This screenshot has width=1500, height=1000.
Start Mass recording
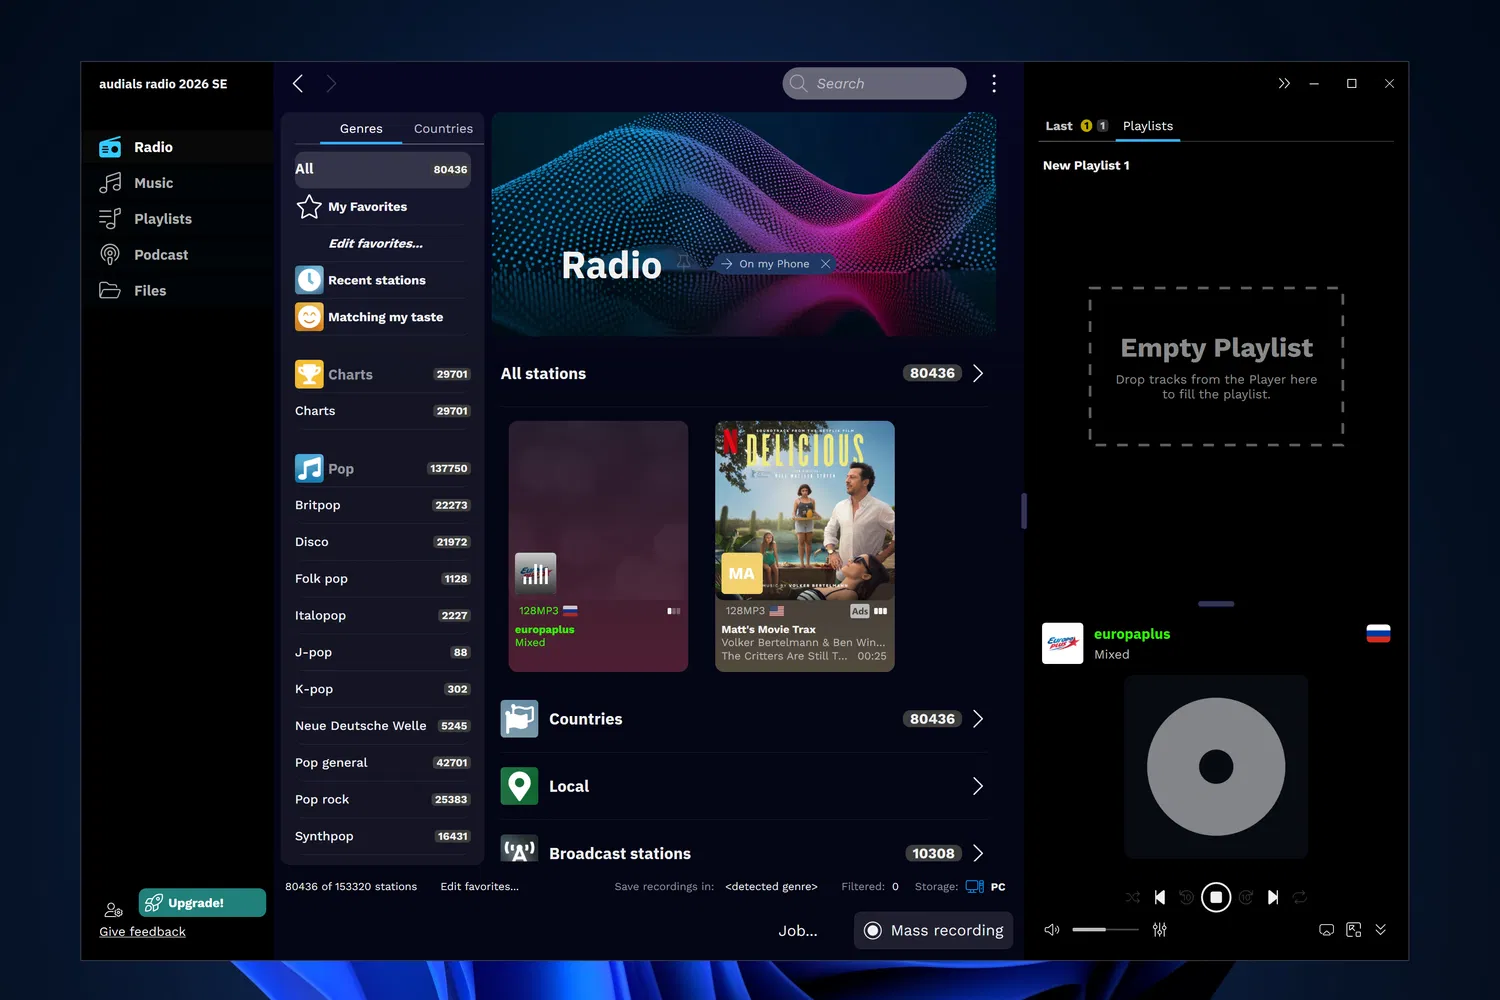pos(934,930)
